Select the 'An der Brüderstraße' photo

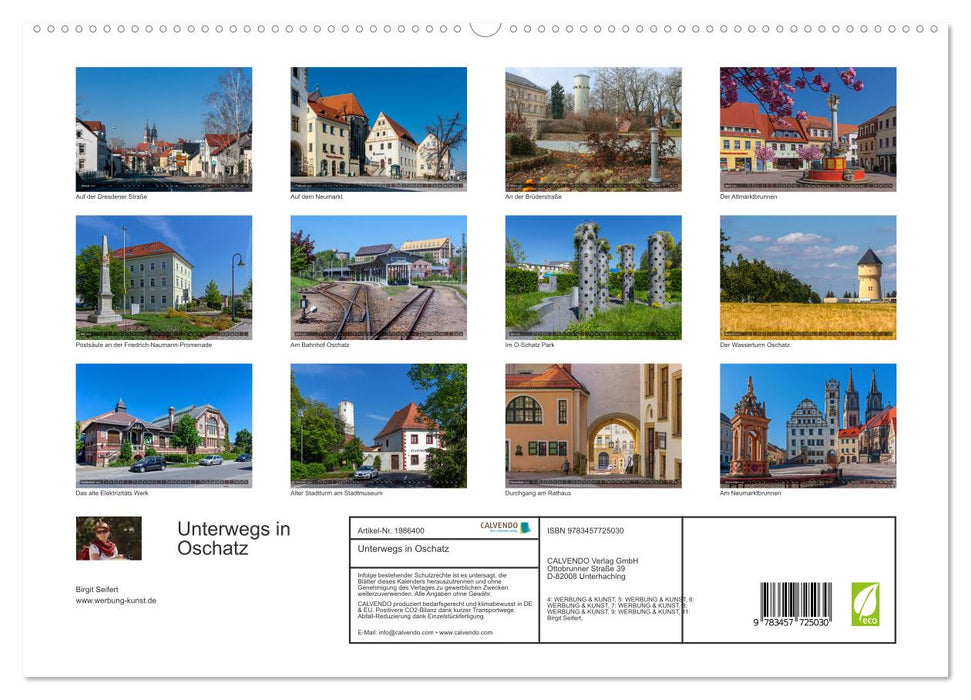click(x=593, y=129)
